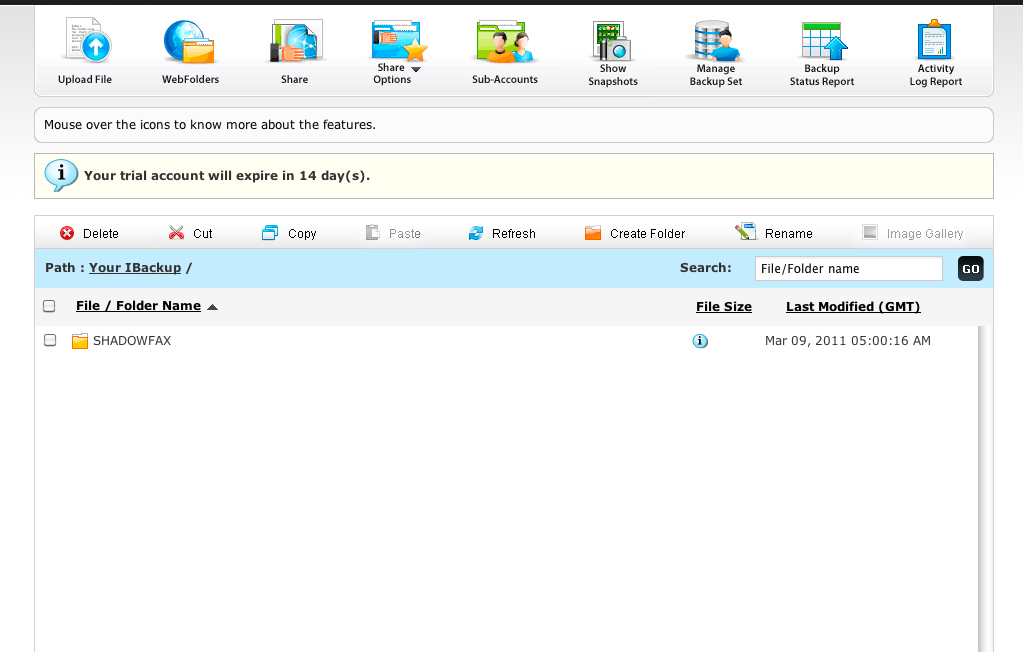This screenshot has width=1023, height=652.
Task: View the Backup Status Report icon
Action: 824,41
